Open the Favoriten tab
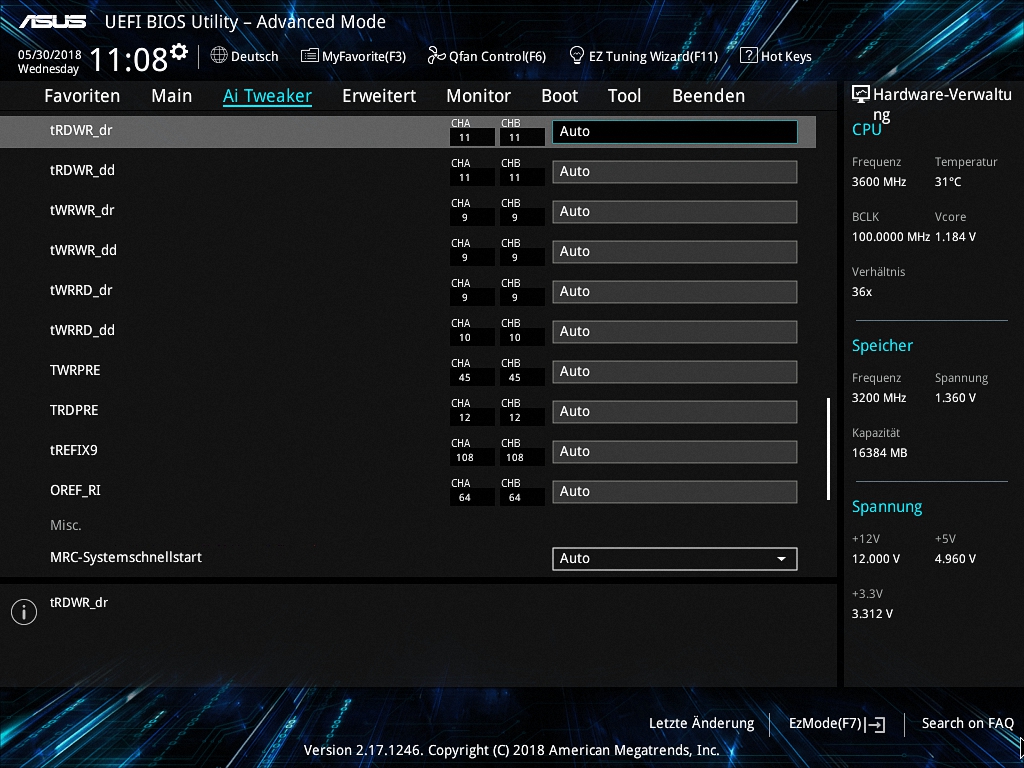Screen dimensions: 1024x768 point(82,96)
